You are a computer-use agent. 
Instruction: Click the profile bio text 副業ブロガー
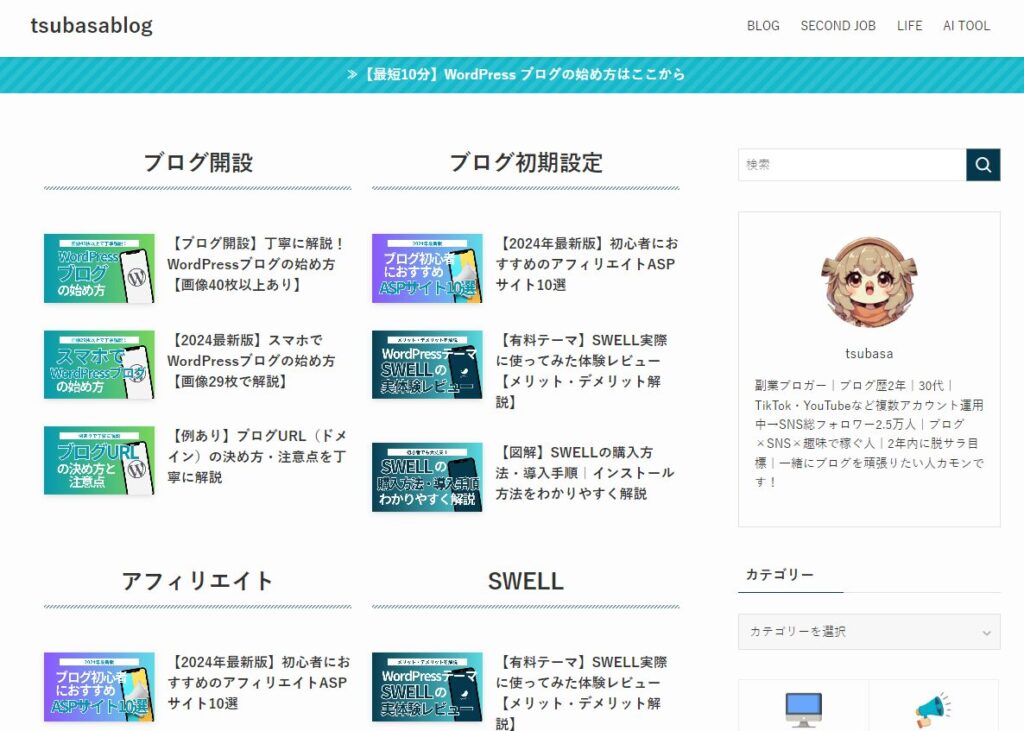tap(869, 433)
